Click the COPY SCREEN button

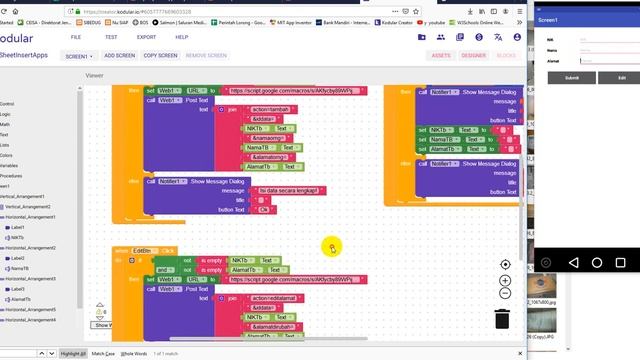(160, 56)
